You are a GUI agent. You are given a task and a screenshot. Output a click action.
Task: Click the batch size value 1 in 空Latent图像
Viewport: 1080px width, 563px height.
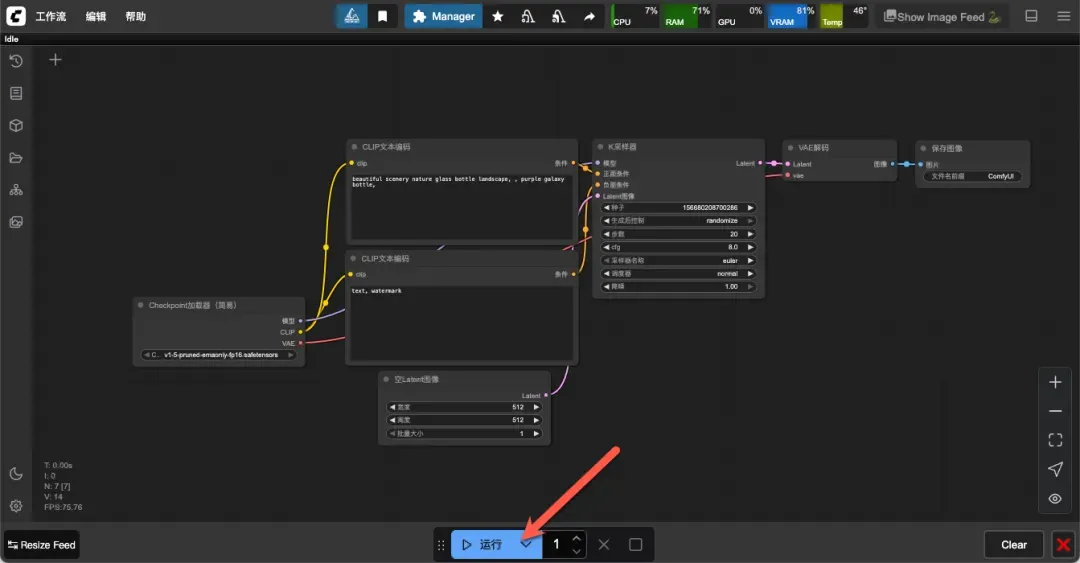(464, 433)
